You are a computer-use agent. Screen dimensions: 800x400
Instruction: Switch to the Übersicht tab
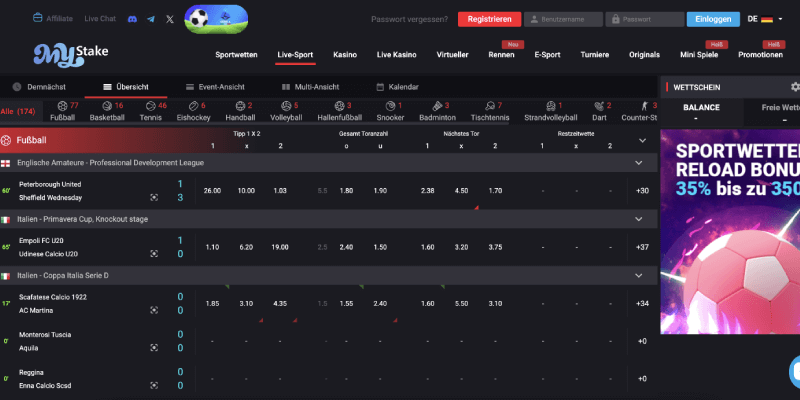(x=126, y=87)
